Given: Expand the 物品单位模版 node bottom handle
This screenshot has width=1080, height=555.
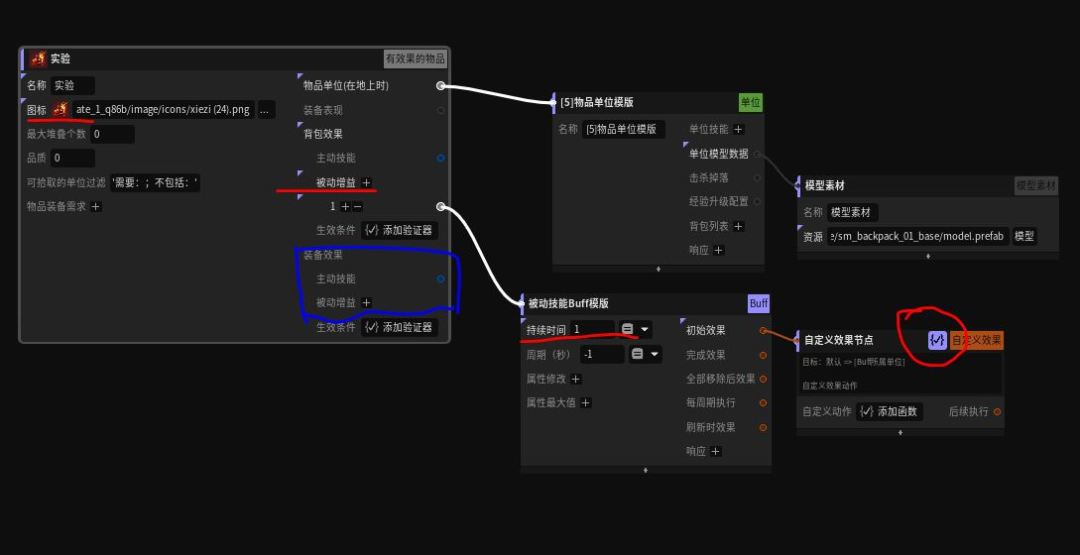Looking at the screenshot, I should (658, 269).
